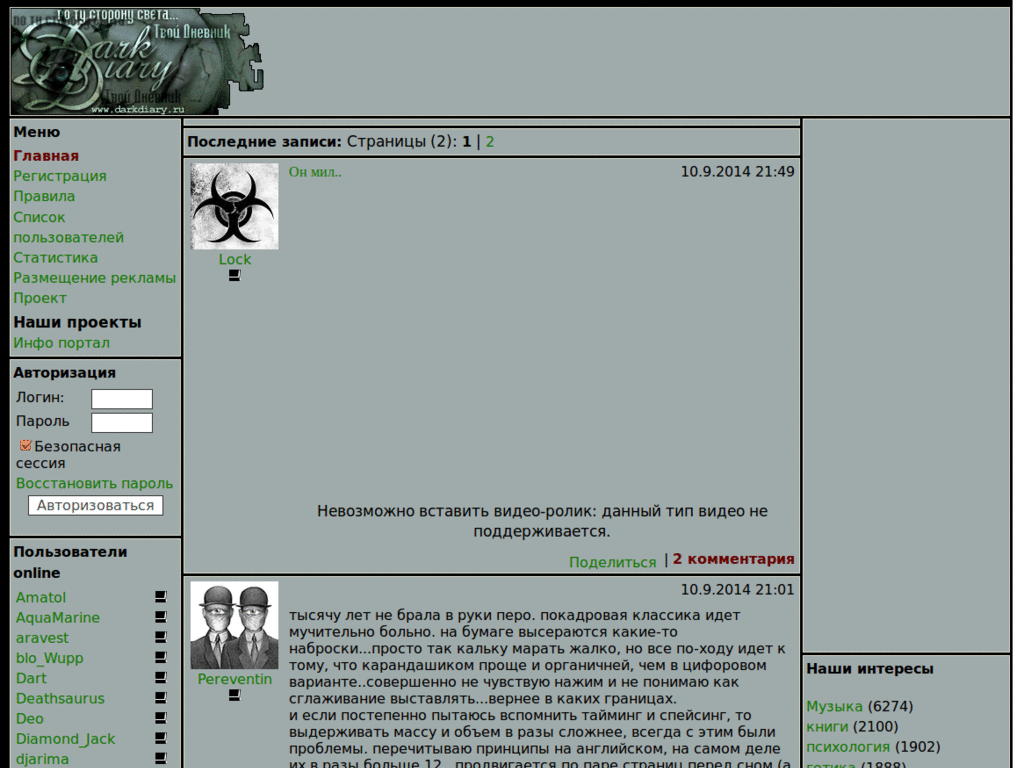
Task: Click the message icon next to djarima
Action: (x=161, y=759)
